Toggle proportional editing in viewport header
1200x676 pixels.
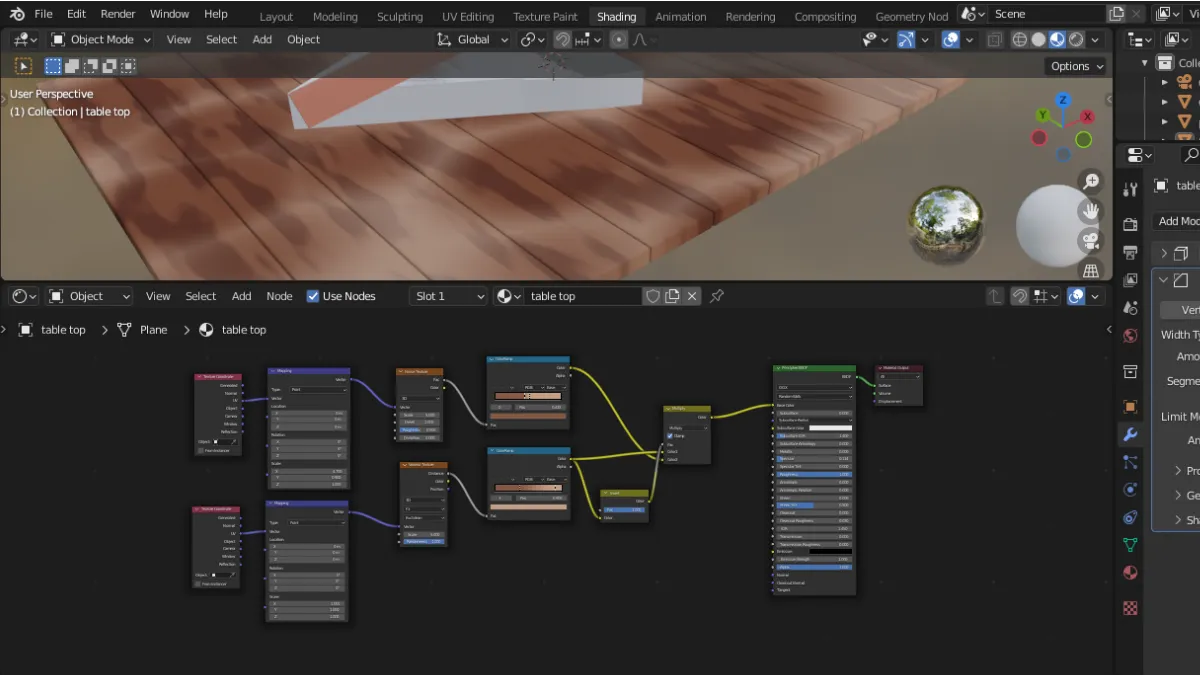619,39
